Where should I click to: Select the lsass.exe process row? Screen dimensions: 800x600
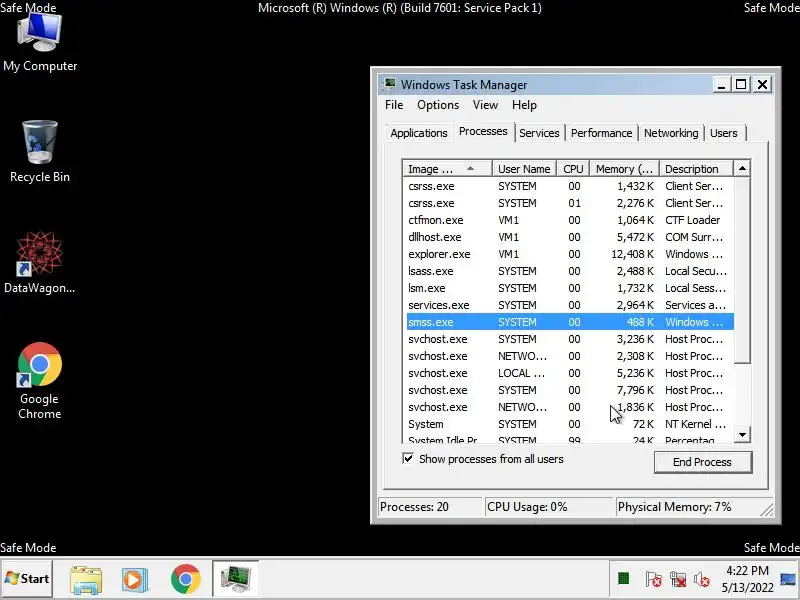click(570, 271)
